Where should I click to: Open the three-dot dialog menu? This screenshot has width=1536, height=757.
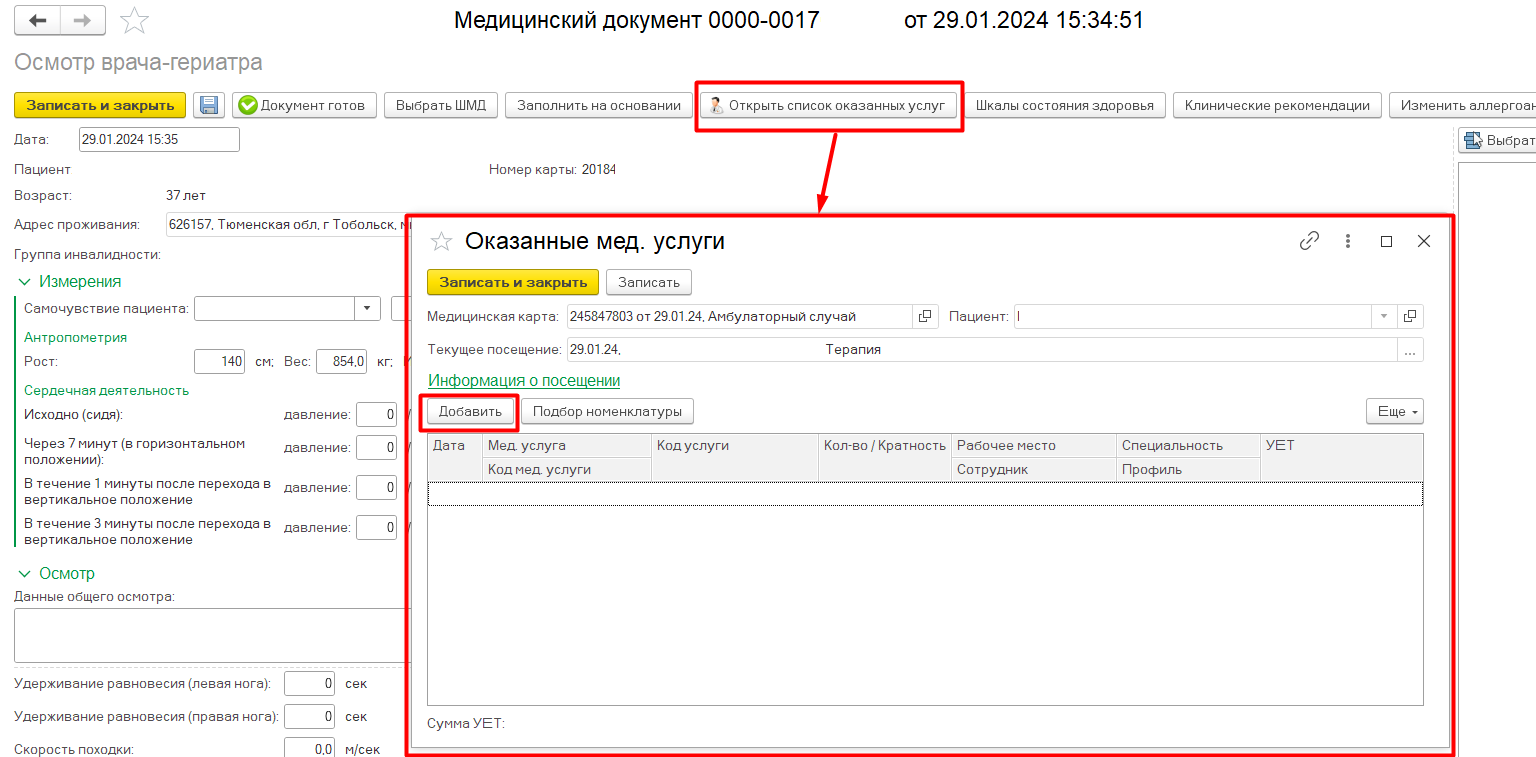tap(1348, 241)
